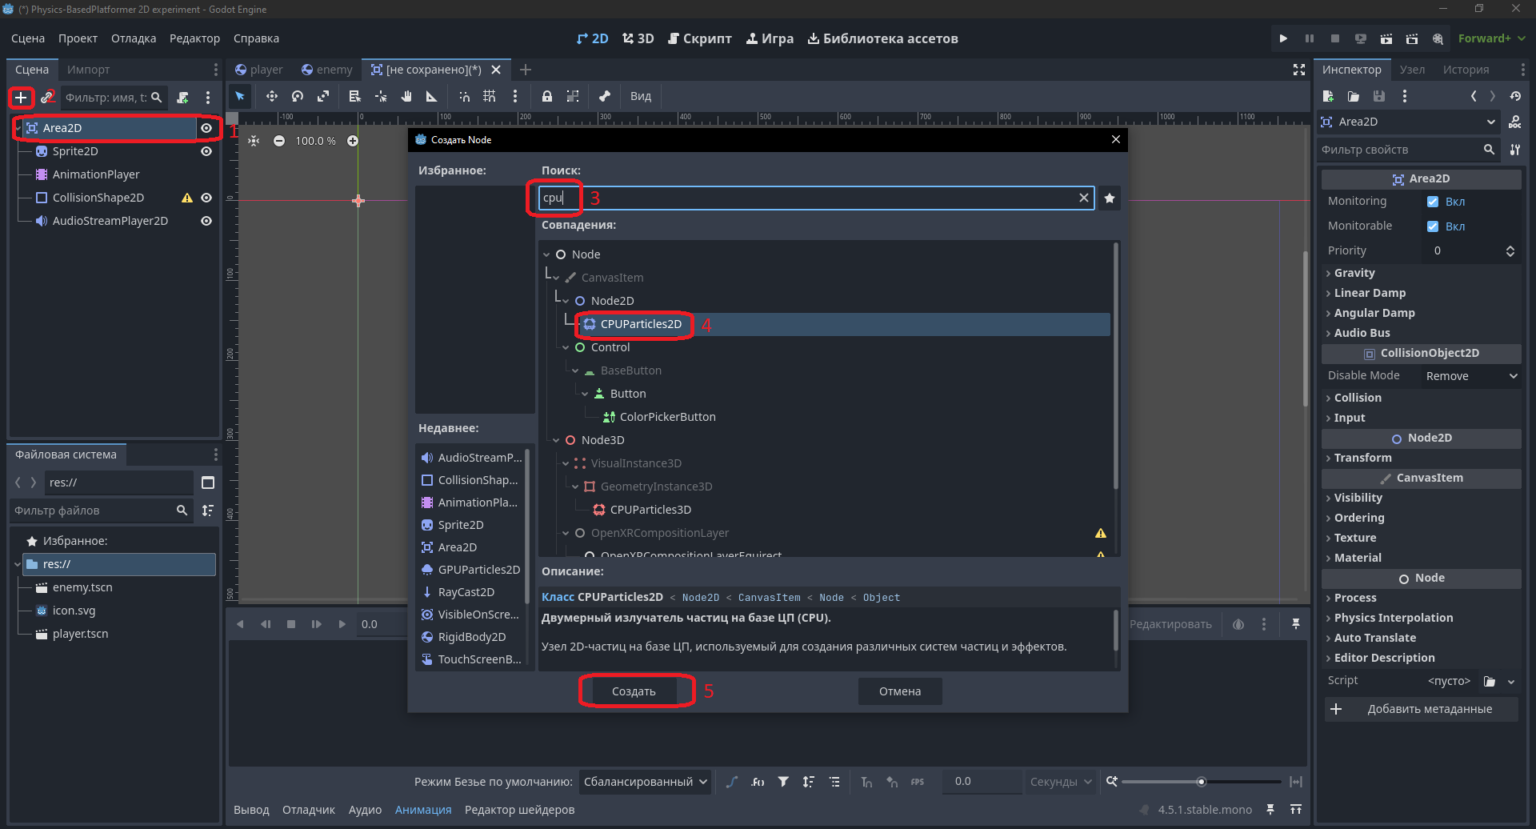
Task: Click the add child node plus icon
Action: pos(21,97)
